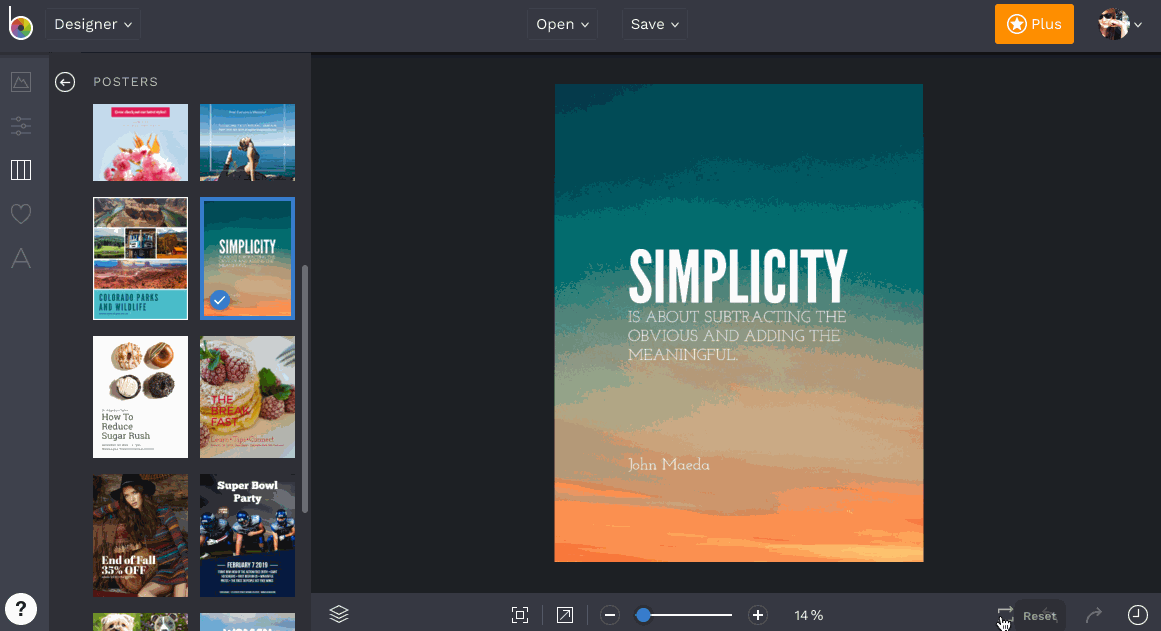Select the Templates columns sidebar icon
1161x631 pixels.
[x=21, y=170]
